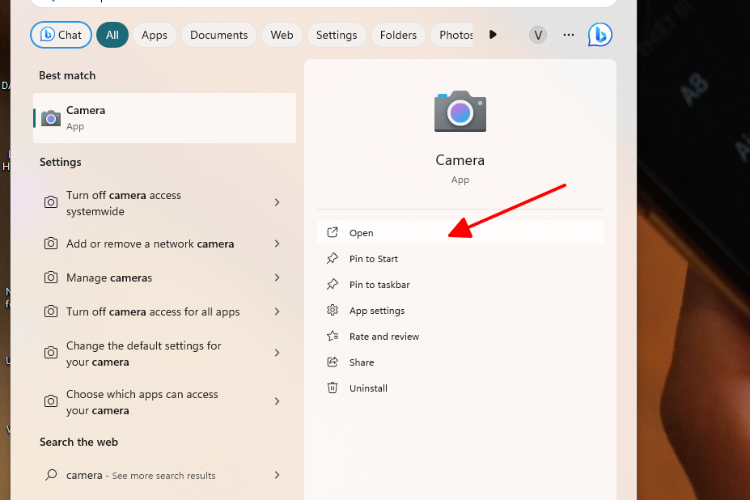This screenshot has height=500, width=750.
Task: Click the Pin to Start pin icon
Action: [332, 258]
